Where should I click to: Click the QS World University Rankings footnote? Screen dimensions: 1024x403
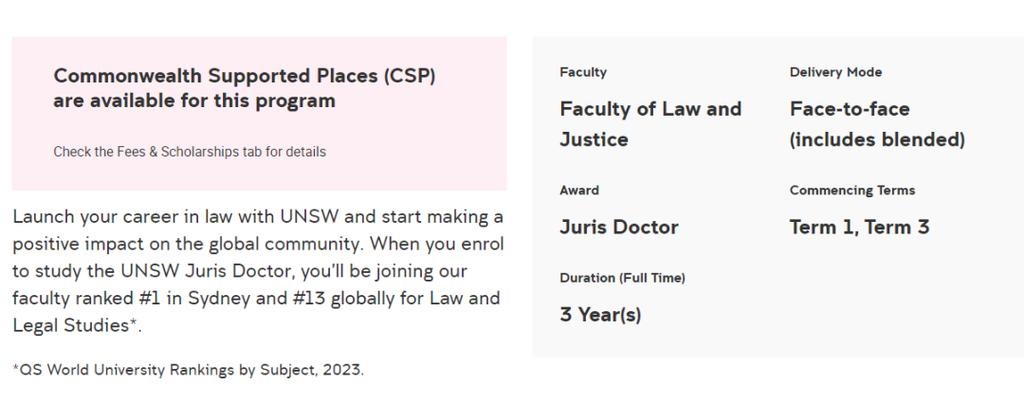pos(188,370)
